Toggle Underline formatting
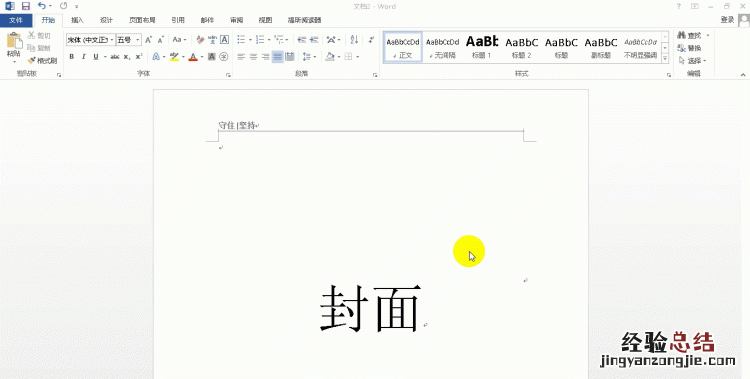Screen dimensions: 750x379 pos(96,56)
